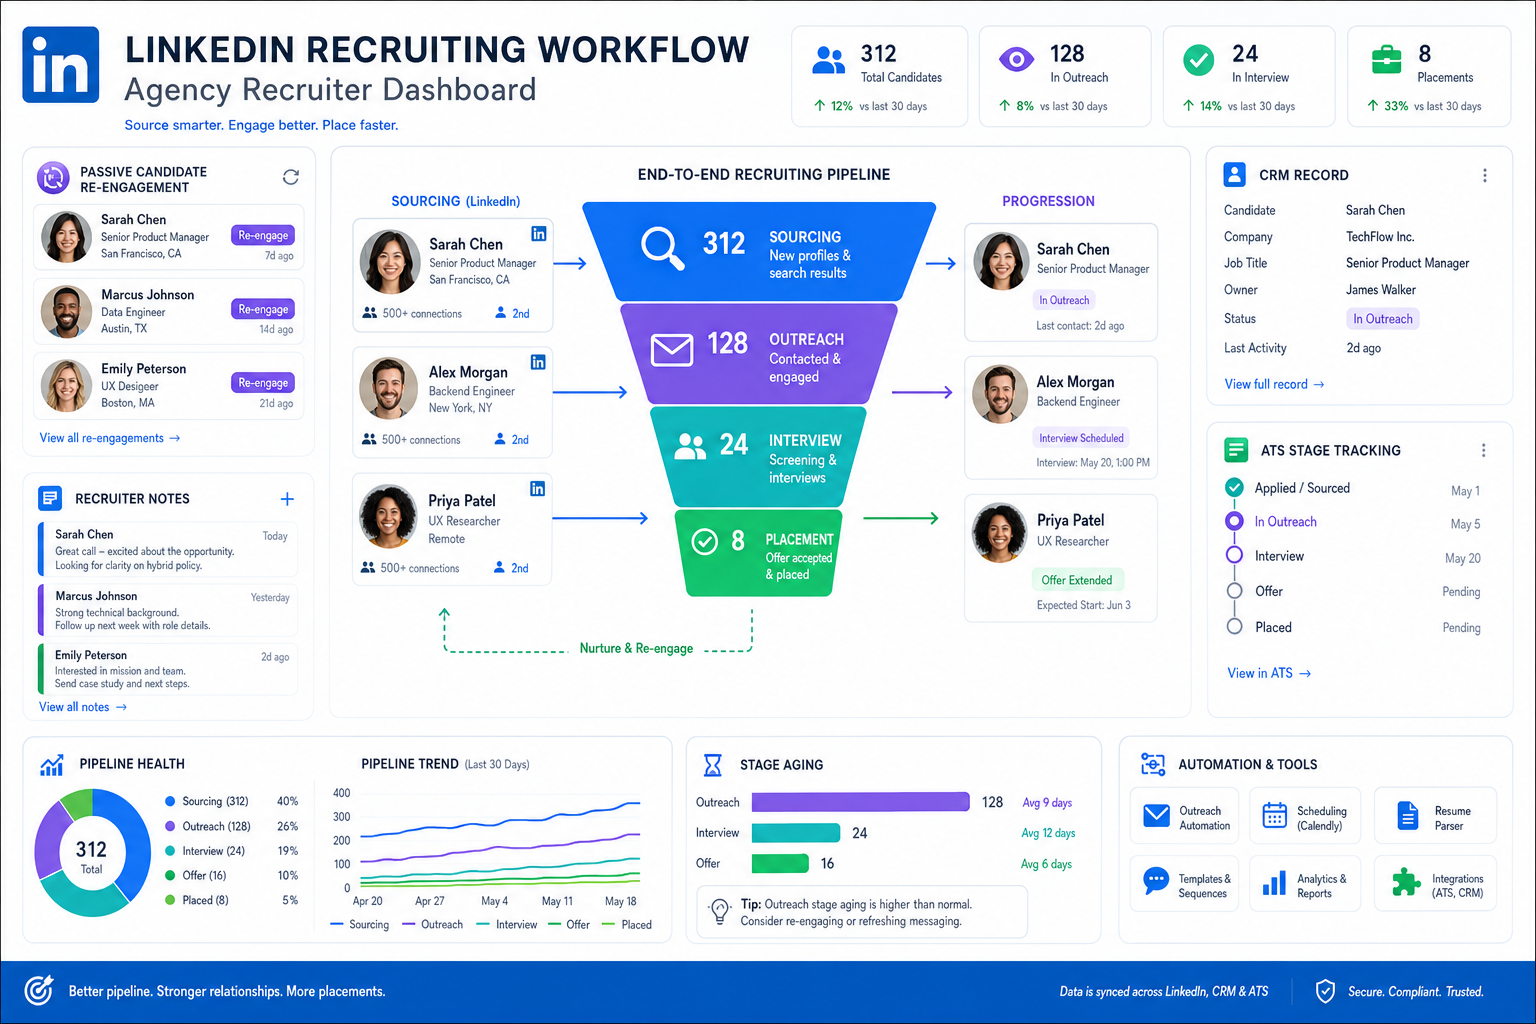This screenshot has width=1536, height=1024.
Task: Open the ATS Stage Tracking three-dot menu
Action: 1484,451
